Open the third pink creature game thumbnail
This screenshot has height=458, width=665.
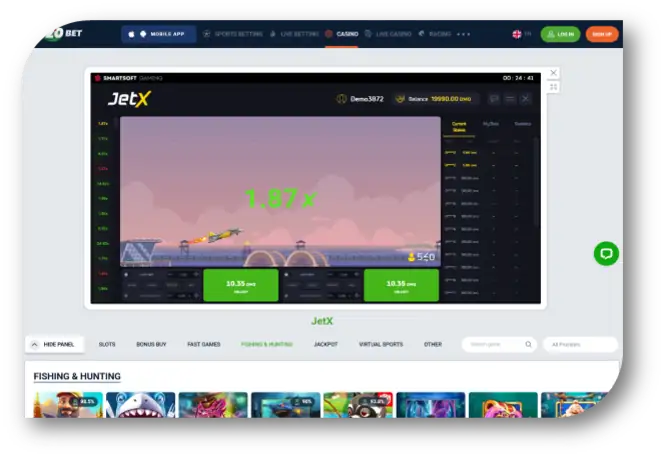[213, 405]
